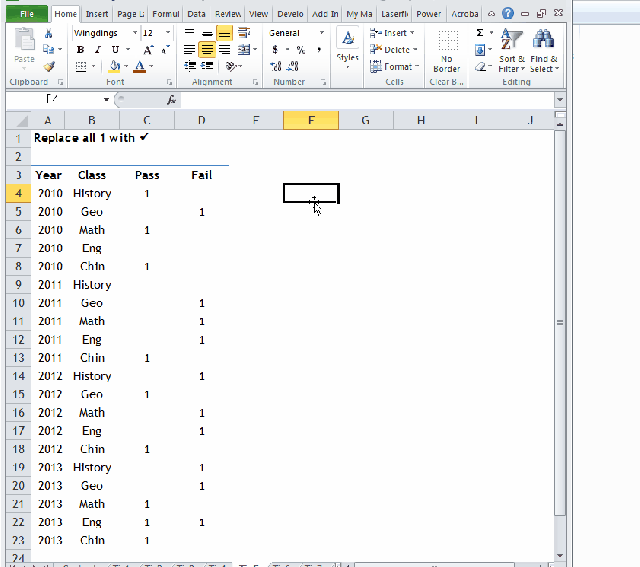Open the font size 12 dropdown
The height and width of the screenshot is (567, 640).
[168, 33]
